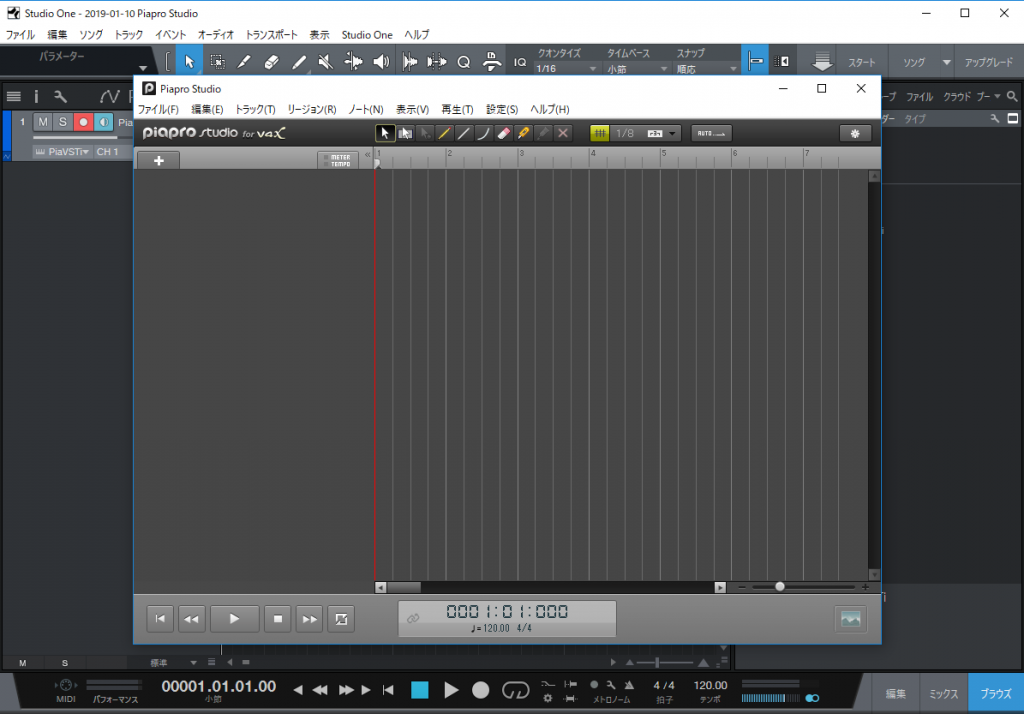Open the Piapro Studio settings gear icon

click(855, 132)
